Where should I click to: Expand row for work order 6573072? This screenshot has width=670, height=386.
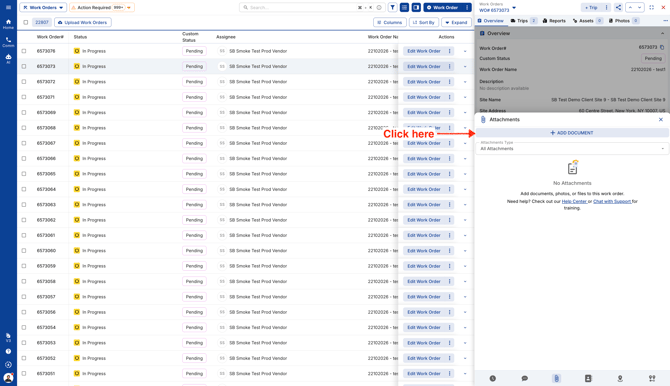(465, 82)
